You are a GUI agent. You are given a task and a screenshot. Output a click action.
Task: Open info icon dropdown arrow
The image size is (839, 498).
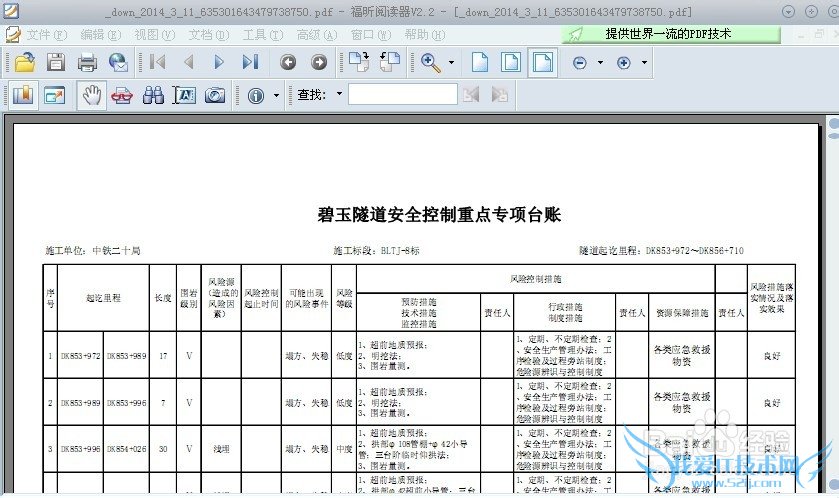point(276,96)
